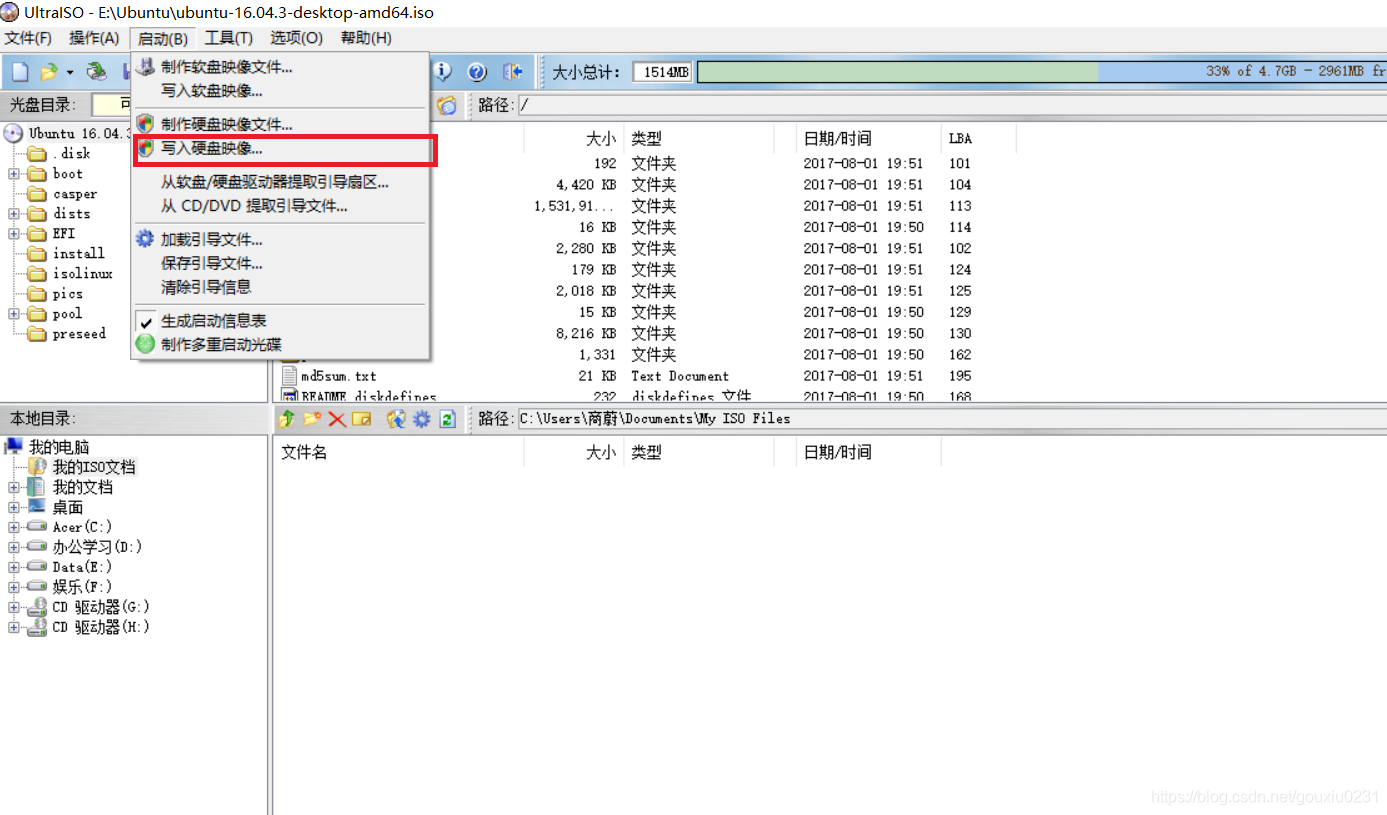1387x815 pixels.
Task: Click the rename icon in local toolbar
Action: pyautogui.click(x=361, y=419)
